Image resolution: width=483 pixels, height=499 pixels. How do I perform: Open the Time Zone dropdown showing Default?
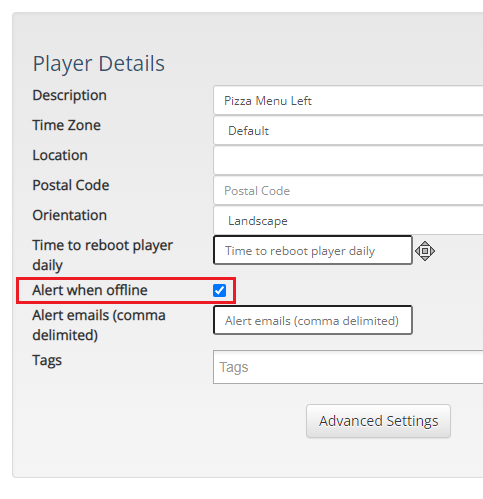[348, 130]
